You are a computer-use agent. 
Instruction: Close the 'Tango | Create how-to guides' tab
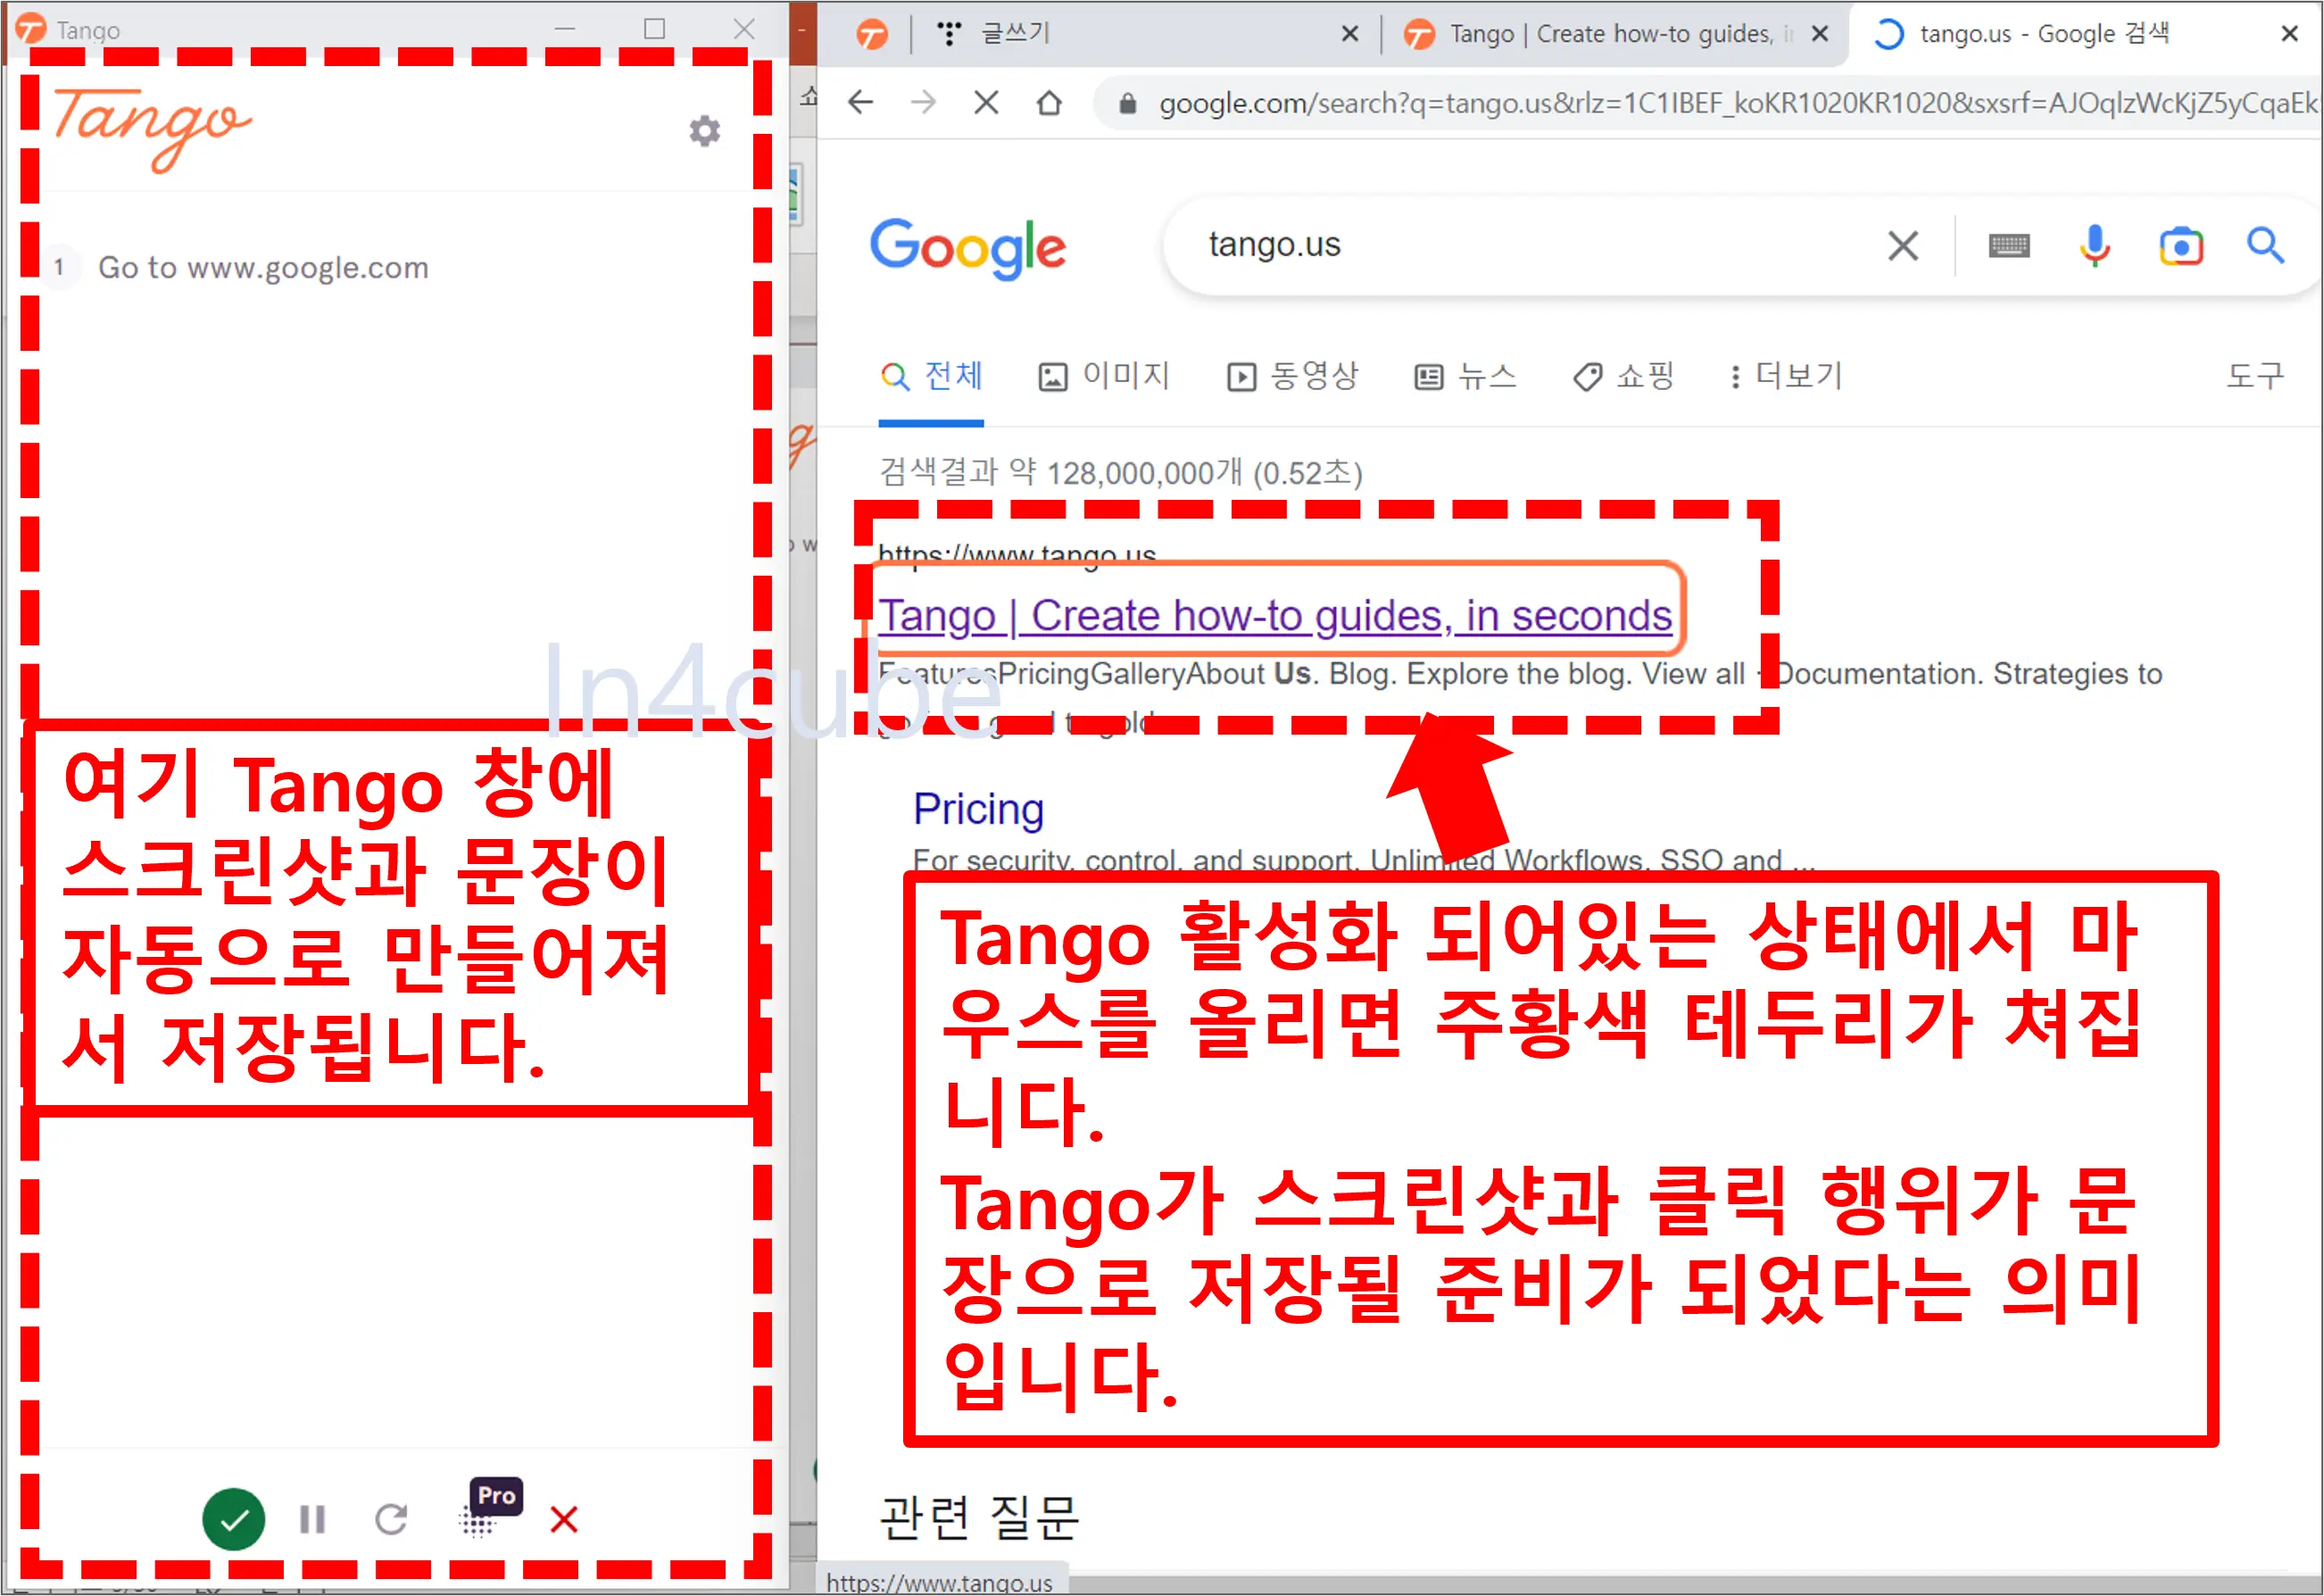1820,34
